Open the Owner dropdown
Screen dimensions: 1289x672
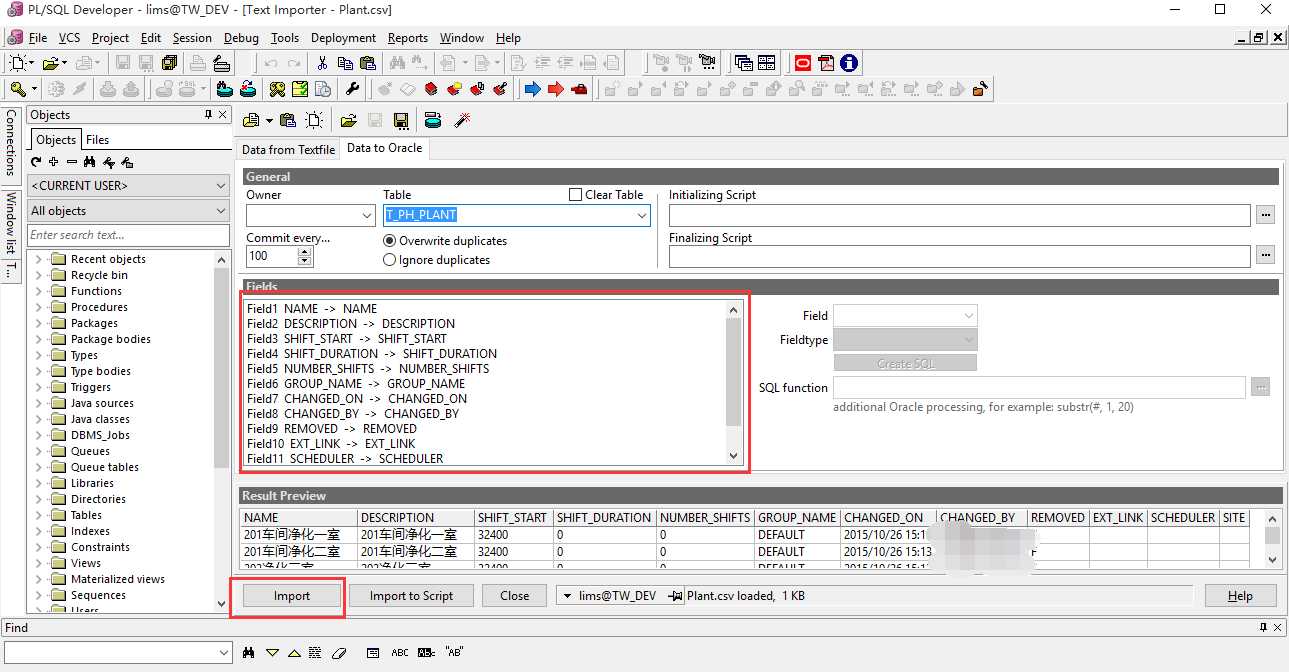coord(366,215)
